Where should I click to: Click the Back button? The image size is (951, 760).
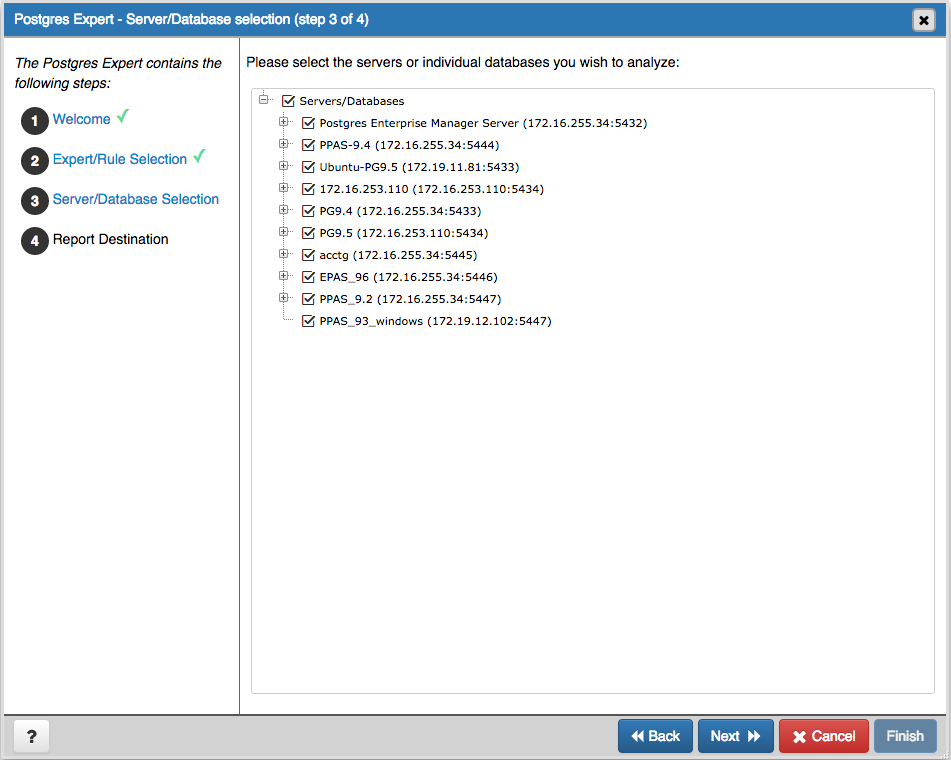655,736
